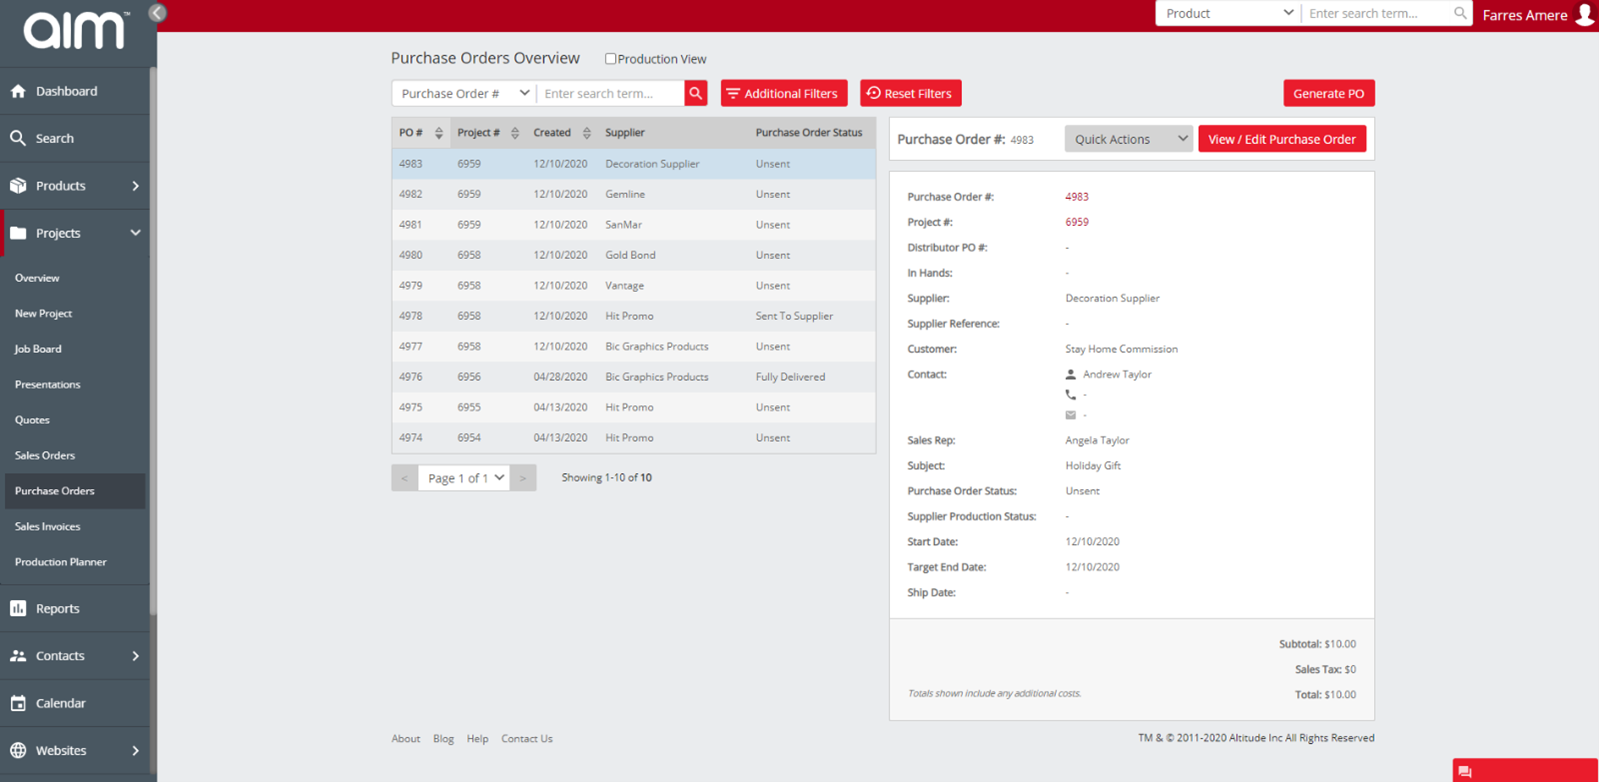Select Purchase Orders menu item
Viewport: 1599px width, 782px height.
(73, 491)
